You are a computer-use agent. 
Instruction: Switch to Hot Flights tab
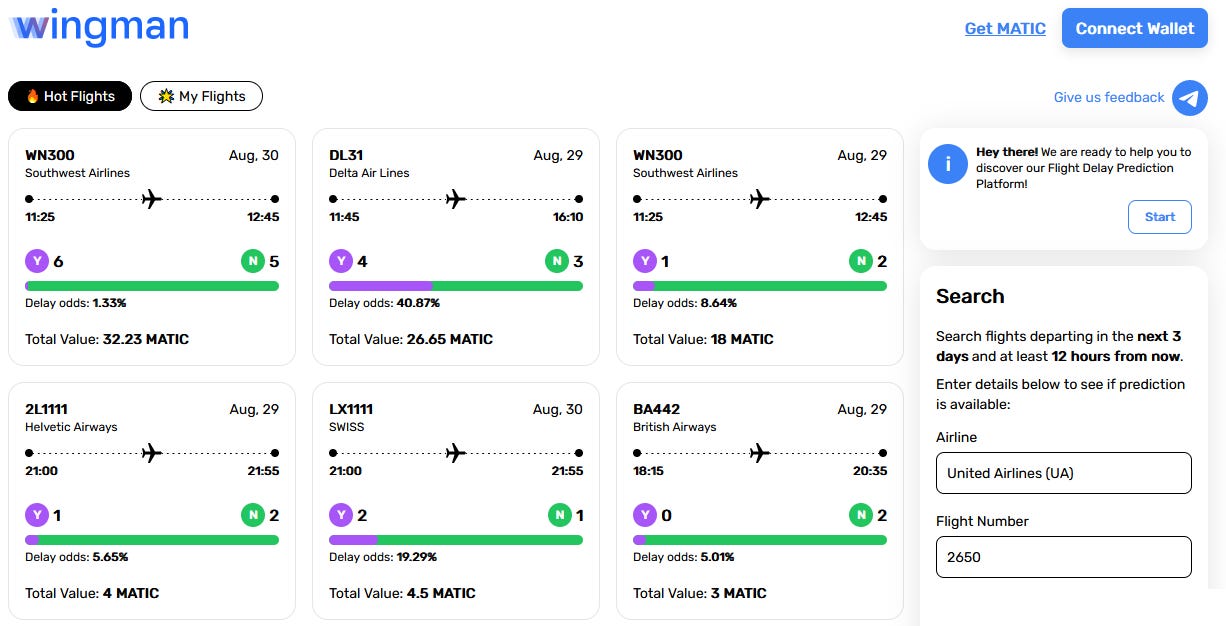coord(70,96)
